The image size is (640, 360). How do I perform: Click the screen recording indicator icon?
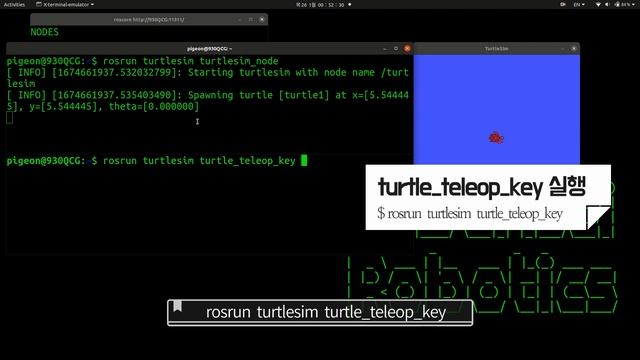tap(563, 4)
